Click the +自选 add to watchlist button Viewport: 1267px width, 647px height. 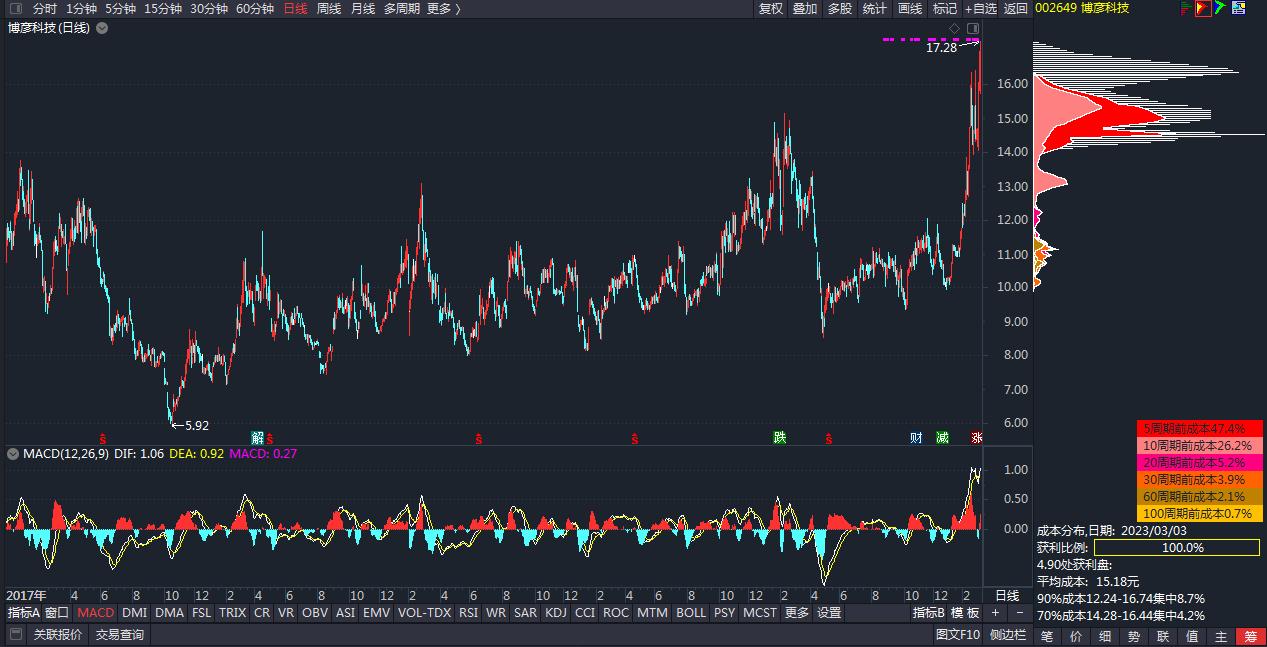(x=980, y=9)
